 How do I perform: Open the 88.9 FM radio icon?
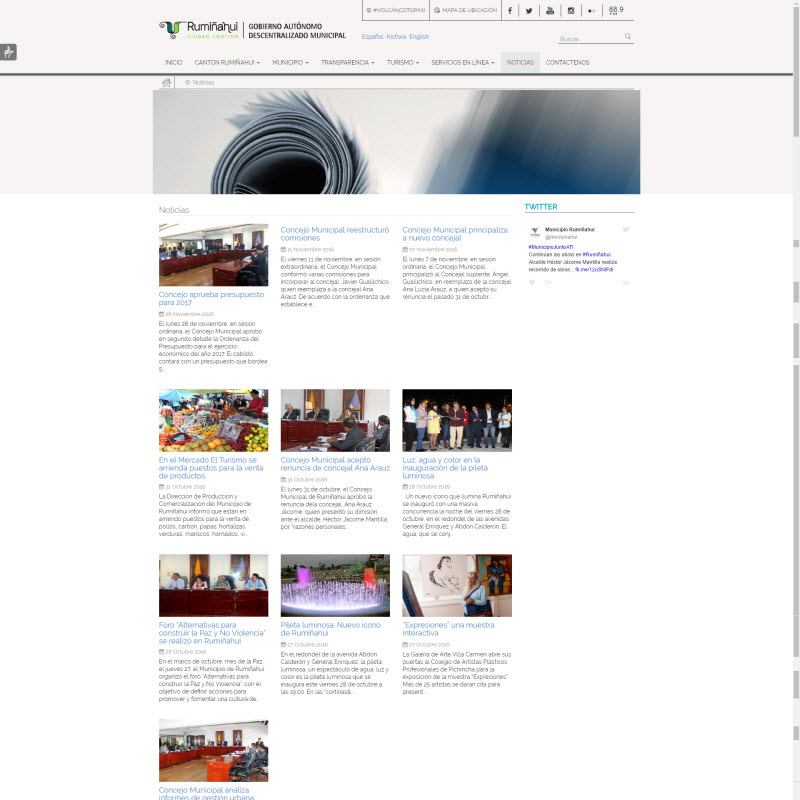click(x=616, y=11)
